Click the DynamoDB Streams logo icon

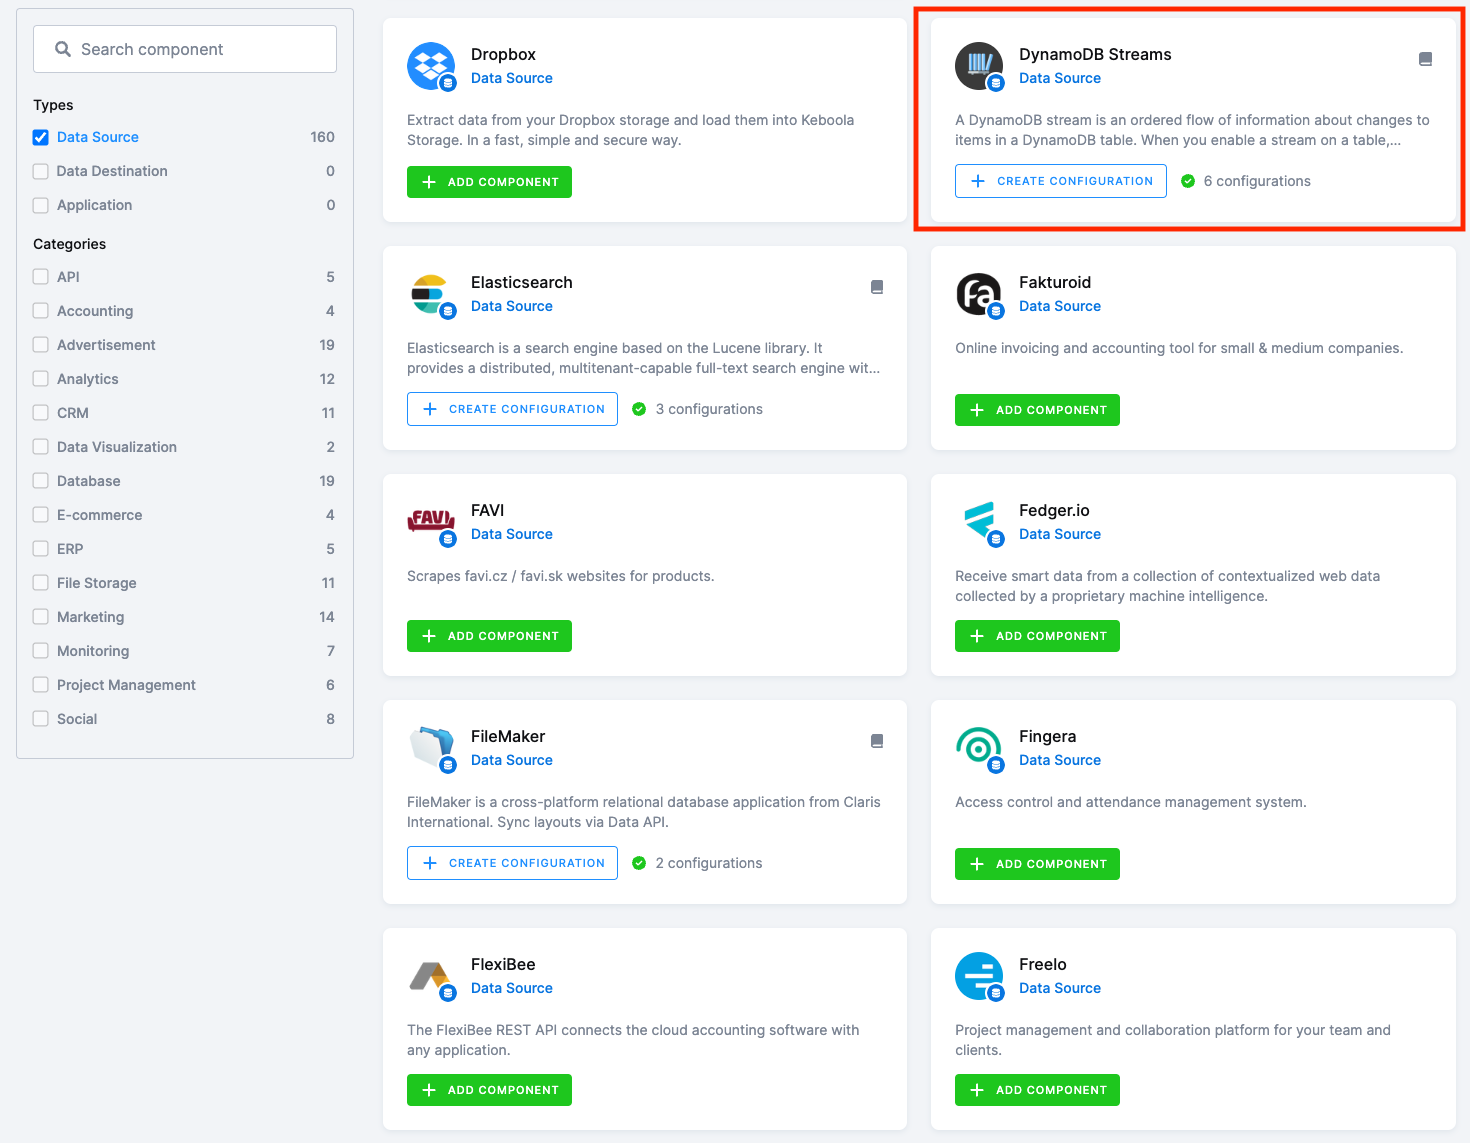coord(979,66)
